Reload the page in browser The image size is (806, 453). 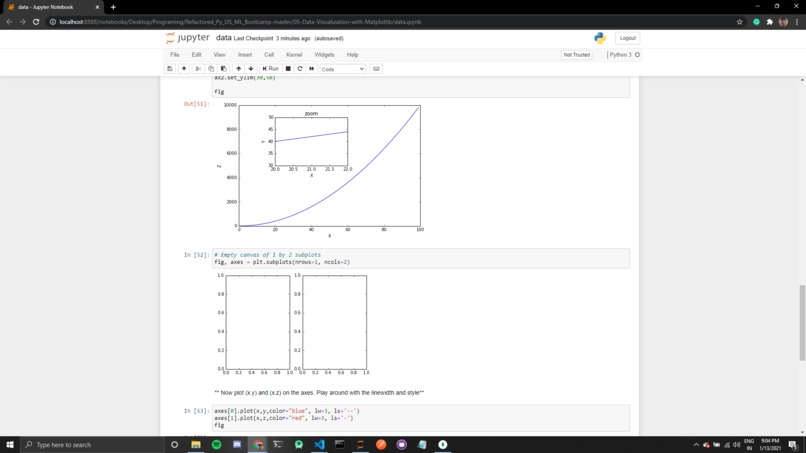(36, 22)
